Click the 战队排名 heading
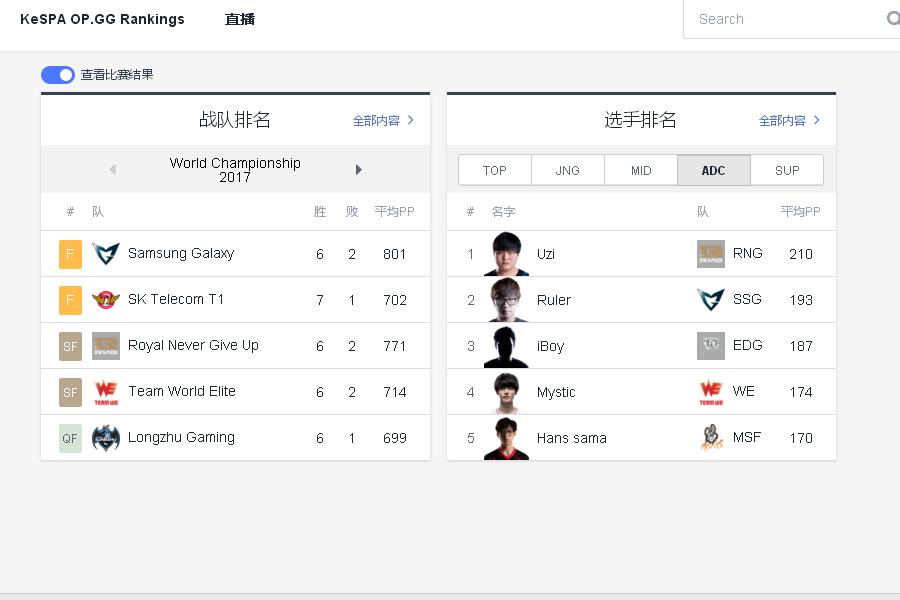 pyautogui.click(x=235, y=119)
